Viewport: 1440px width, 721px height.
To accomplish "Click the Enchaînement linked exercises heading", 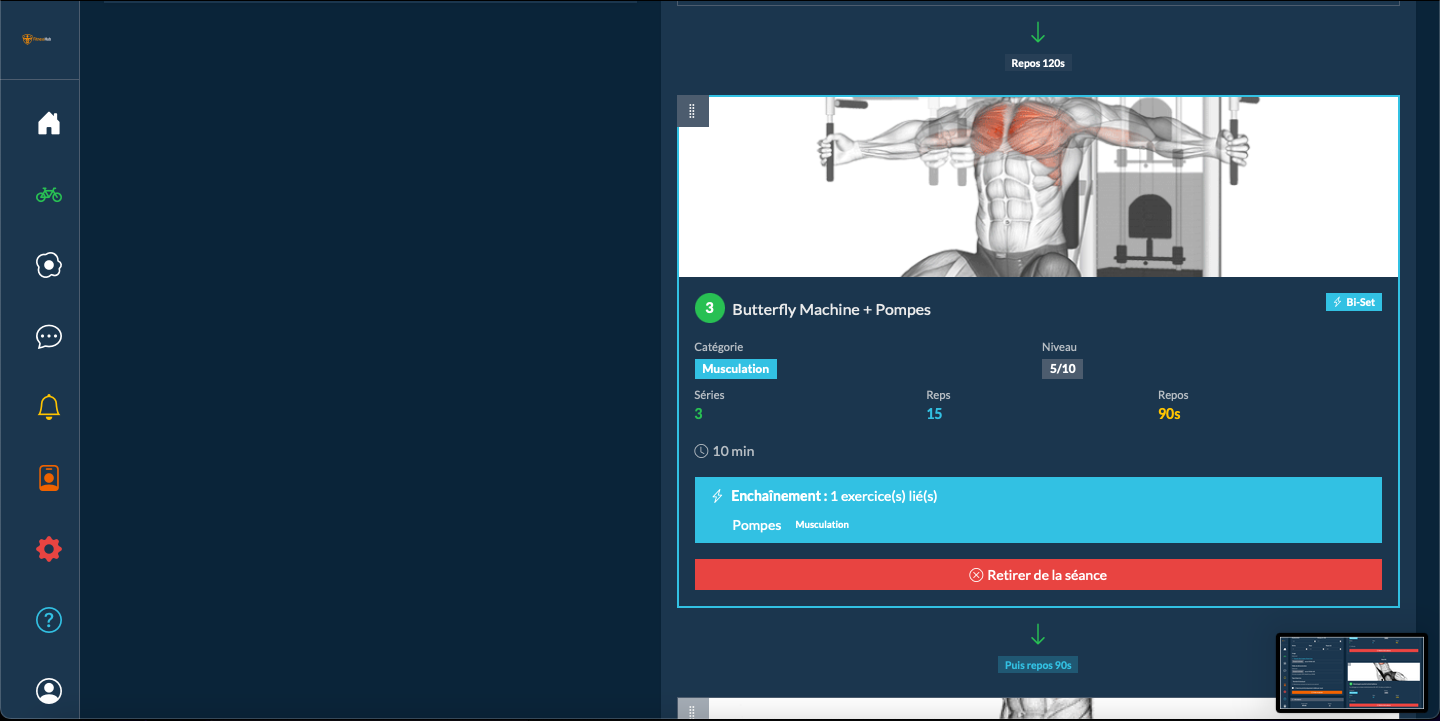I will coord(833,496).
